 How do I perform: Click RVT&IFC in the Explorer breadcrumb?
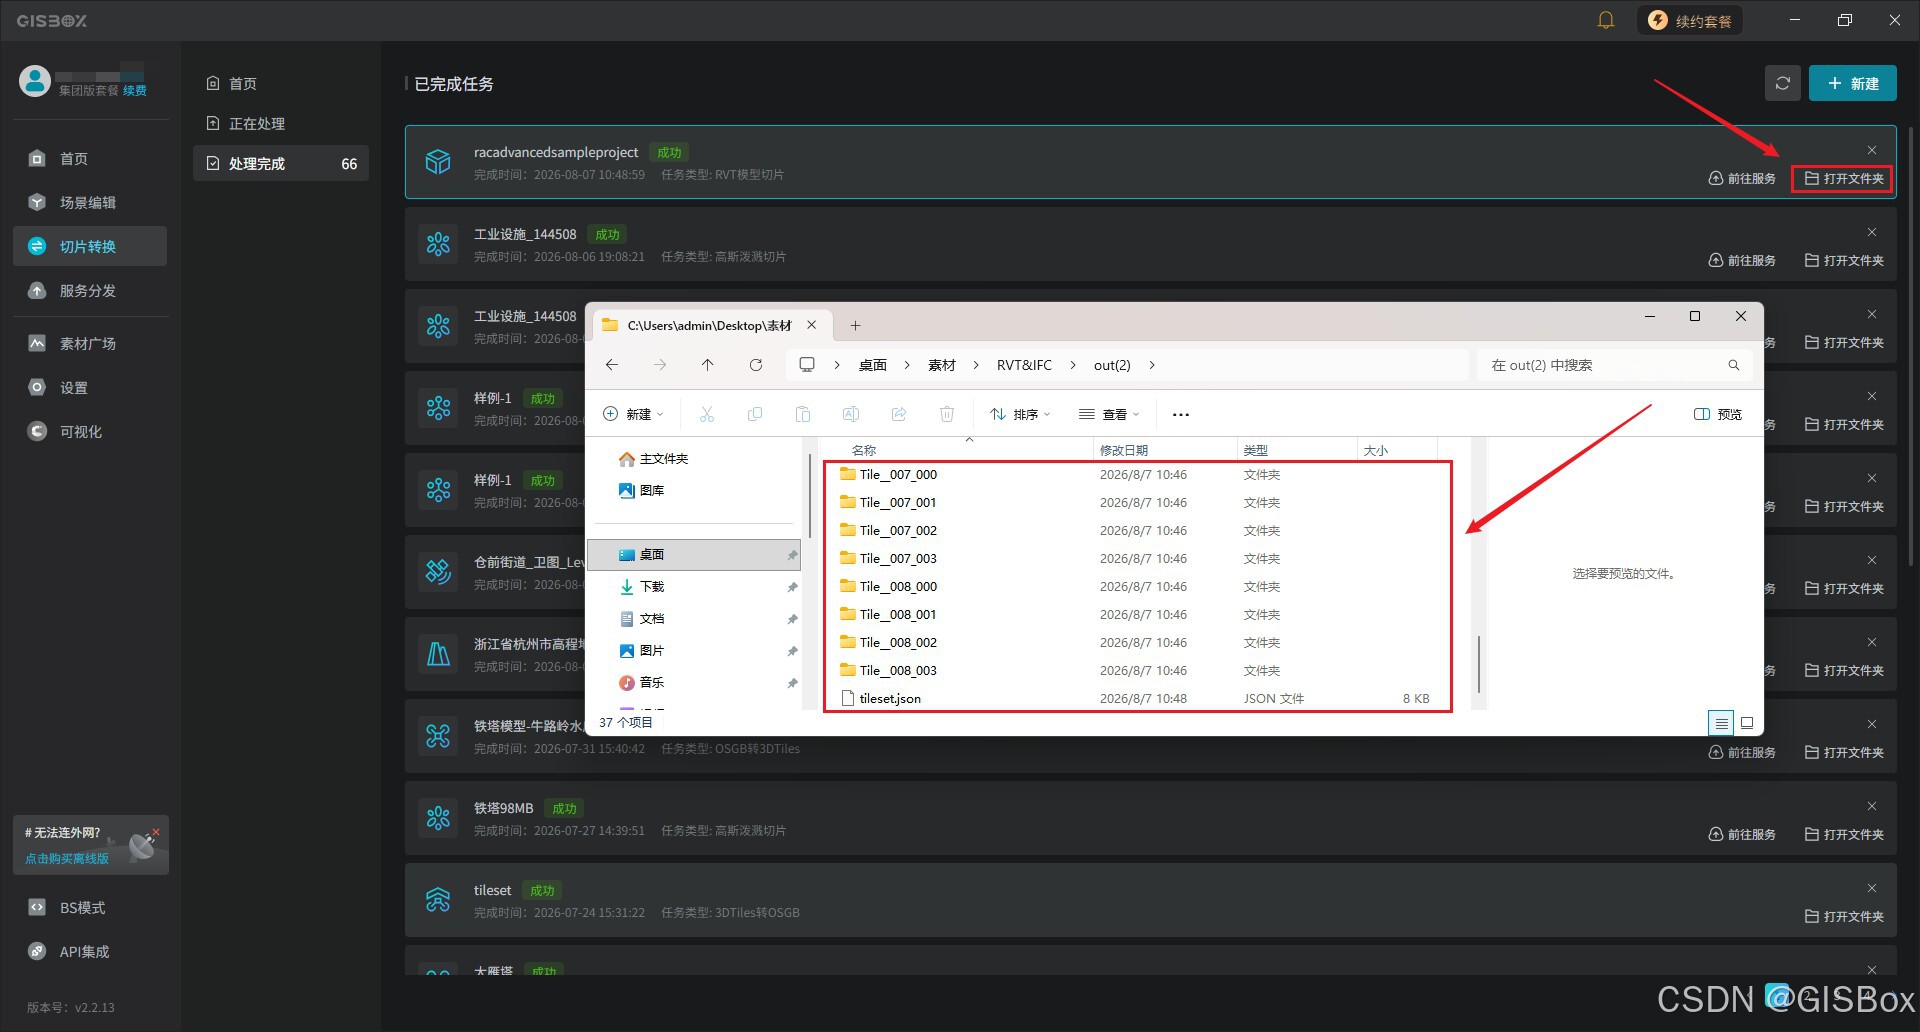point(1024,365)
